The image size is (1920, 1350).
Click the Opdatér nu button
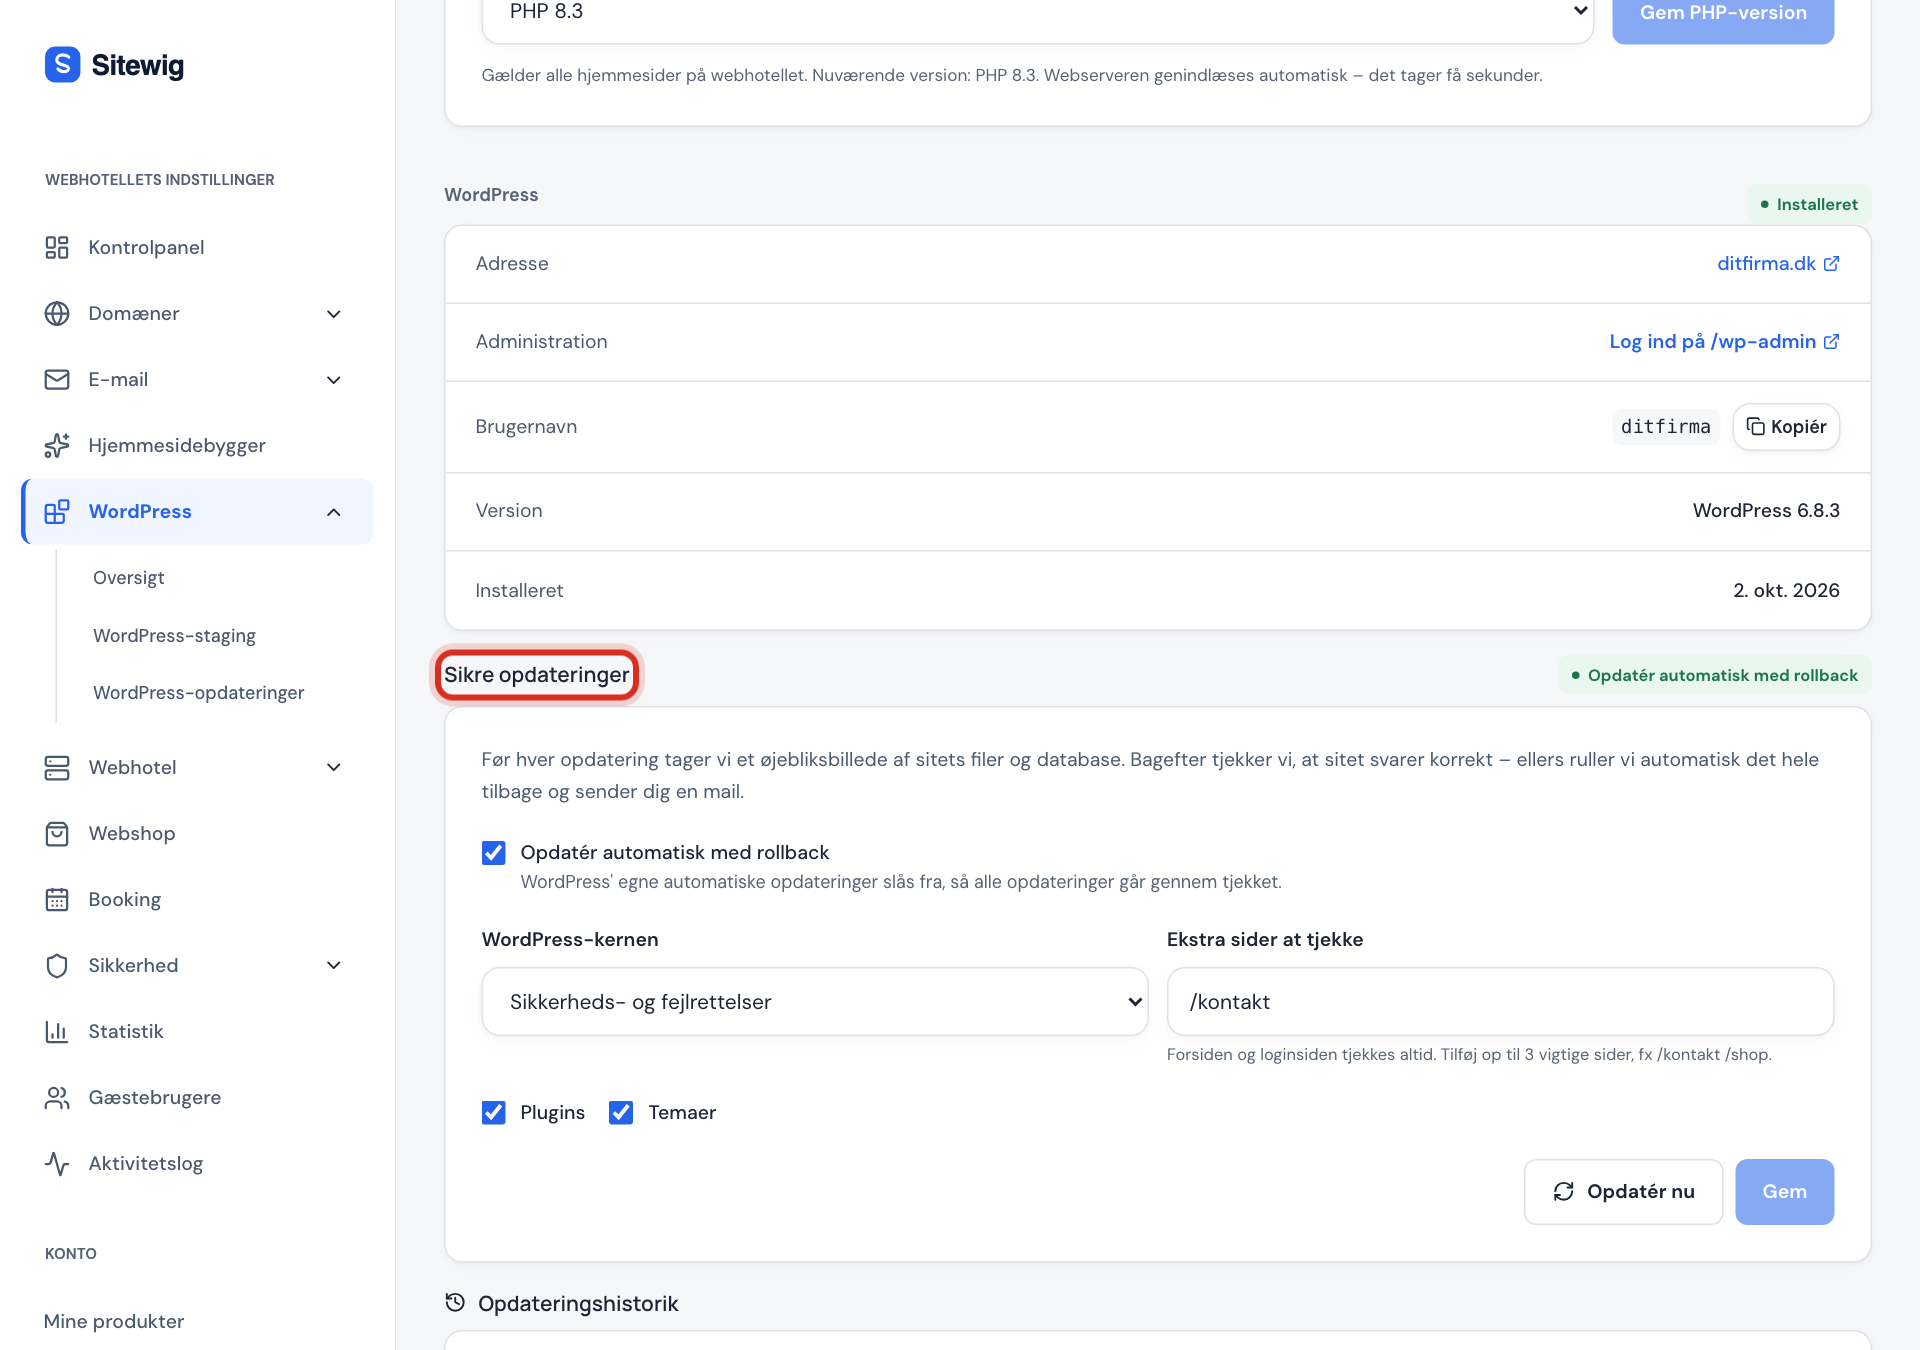[x=1623, y=1191]
